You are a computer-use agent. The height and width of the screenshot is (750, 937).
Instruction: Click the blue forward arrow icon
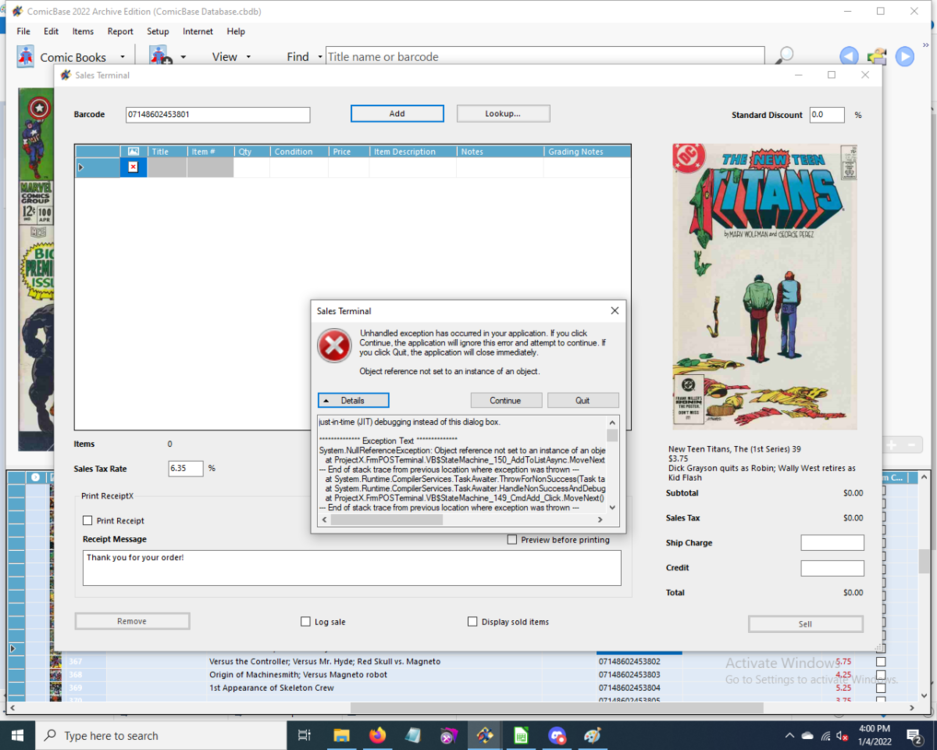pos(905,56)
